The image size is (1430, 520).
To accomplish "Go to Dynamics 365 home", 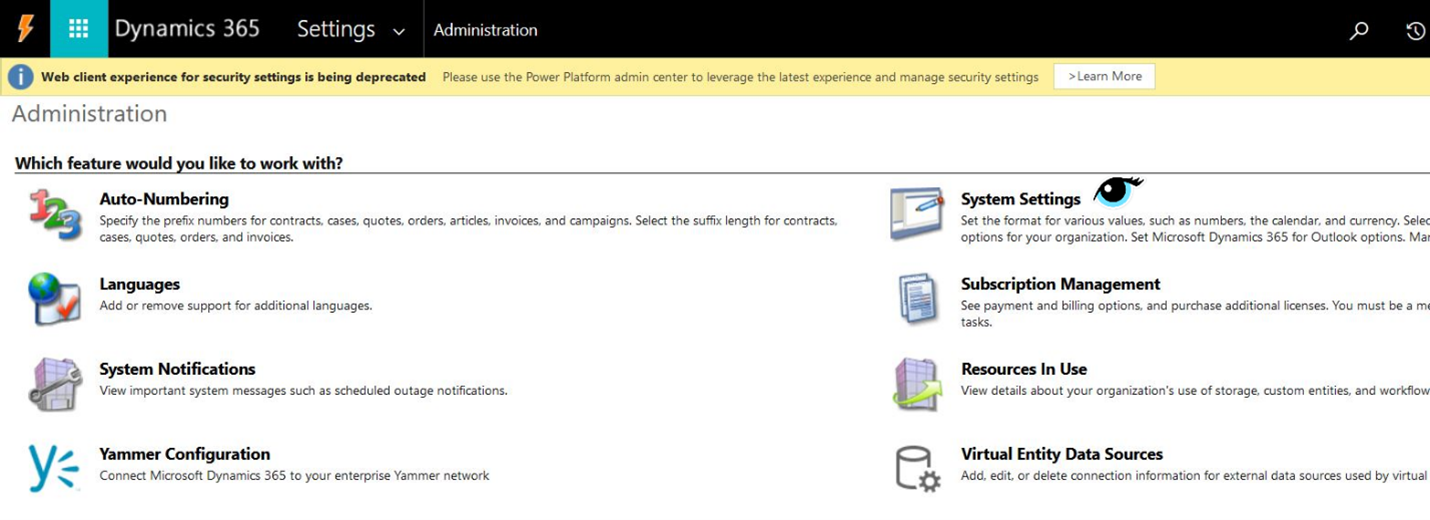I will click(187, 29).
